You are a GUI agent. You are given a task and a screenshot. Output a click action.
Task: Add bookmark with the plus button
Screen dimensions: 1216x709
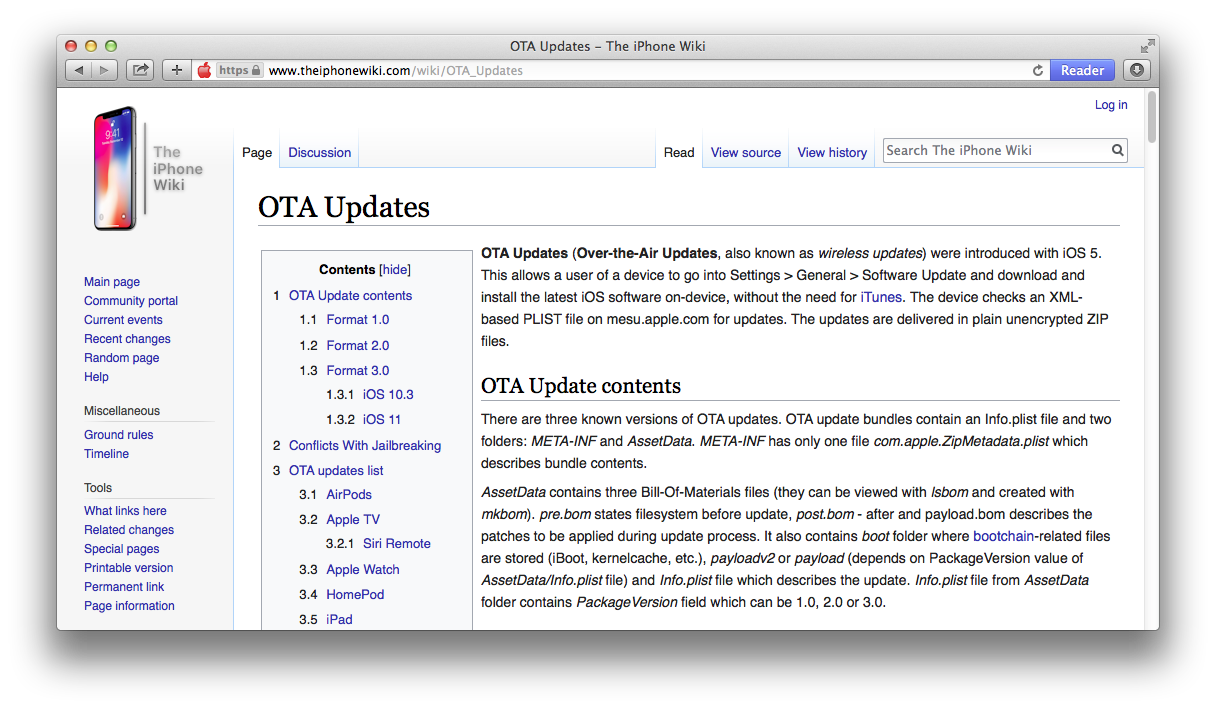[177, 70]
